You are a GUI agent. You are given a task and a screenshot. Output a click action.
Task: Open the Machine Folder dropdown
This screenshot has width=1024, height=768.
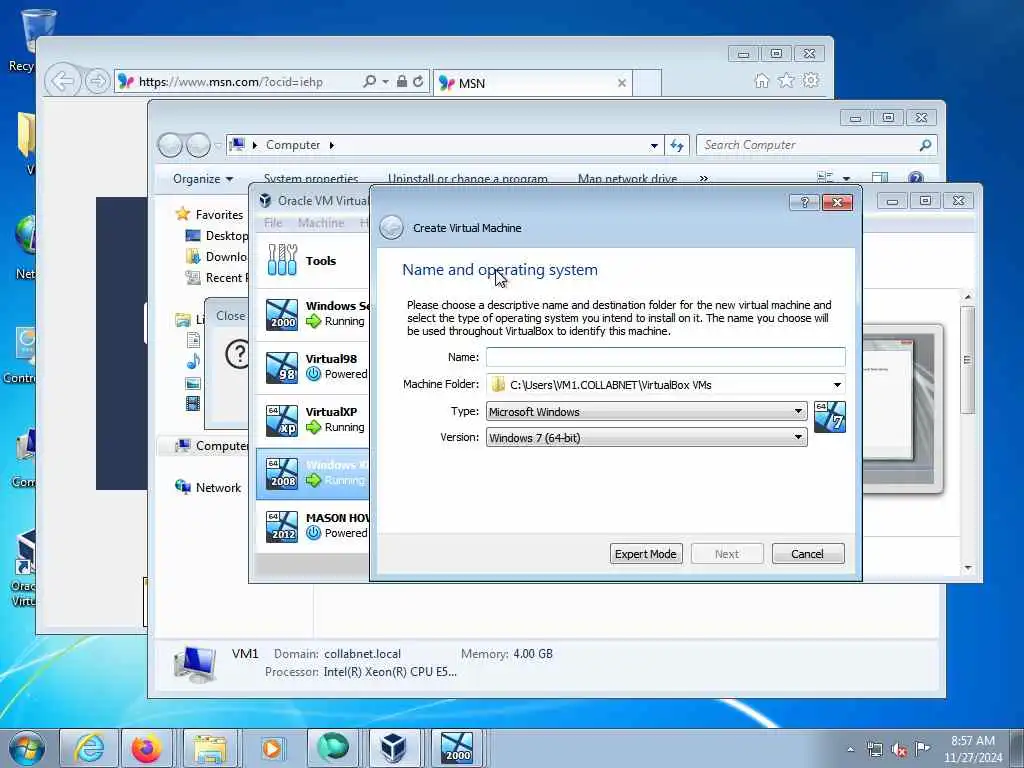pos(837,385)
